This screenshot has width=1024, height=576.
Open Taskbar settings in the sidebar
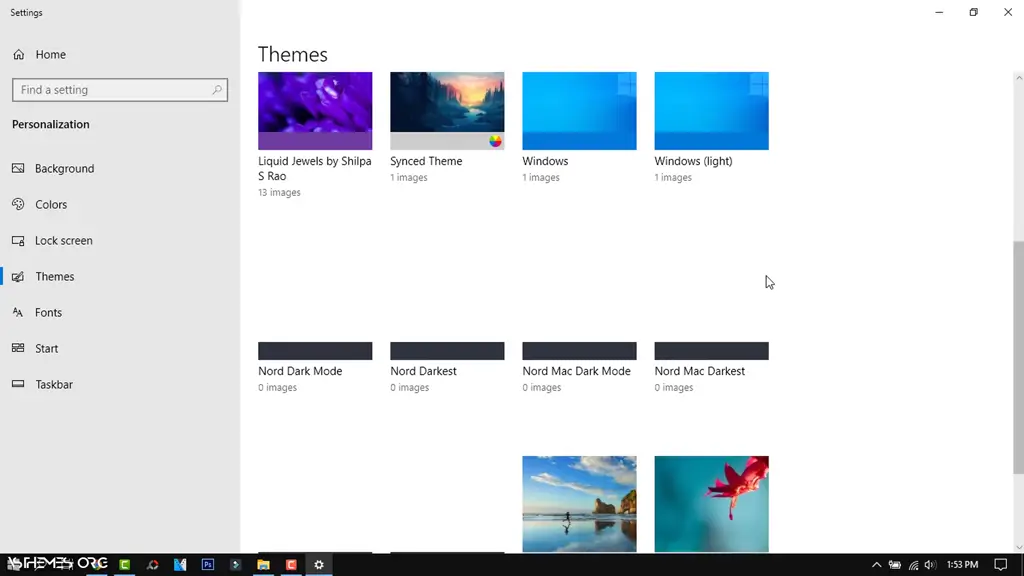(53, 384)
